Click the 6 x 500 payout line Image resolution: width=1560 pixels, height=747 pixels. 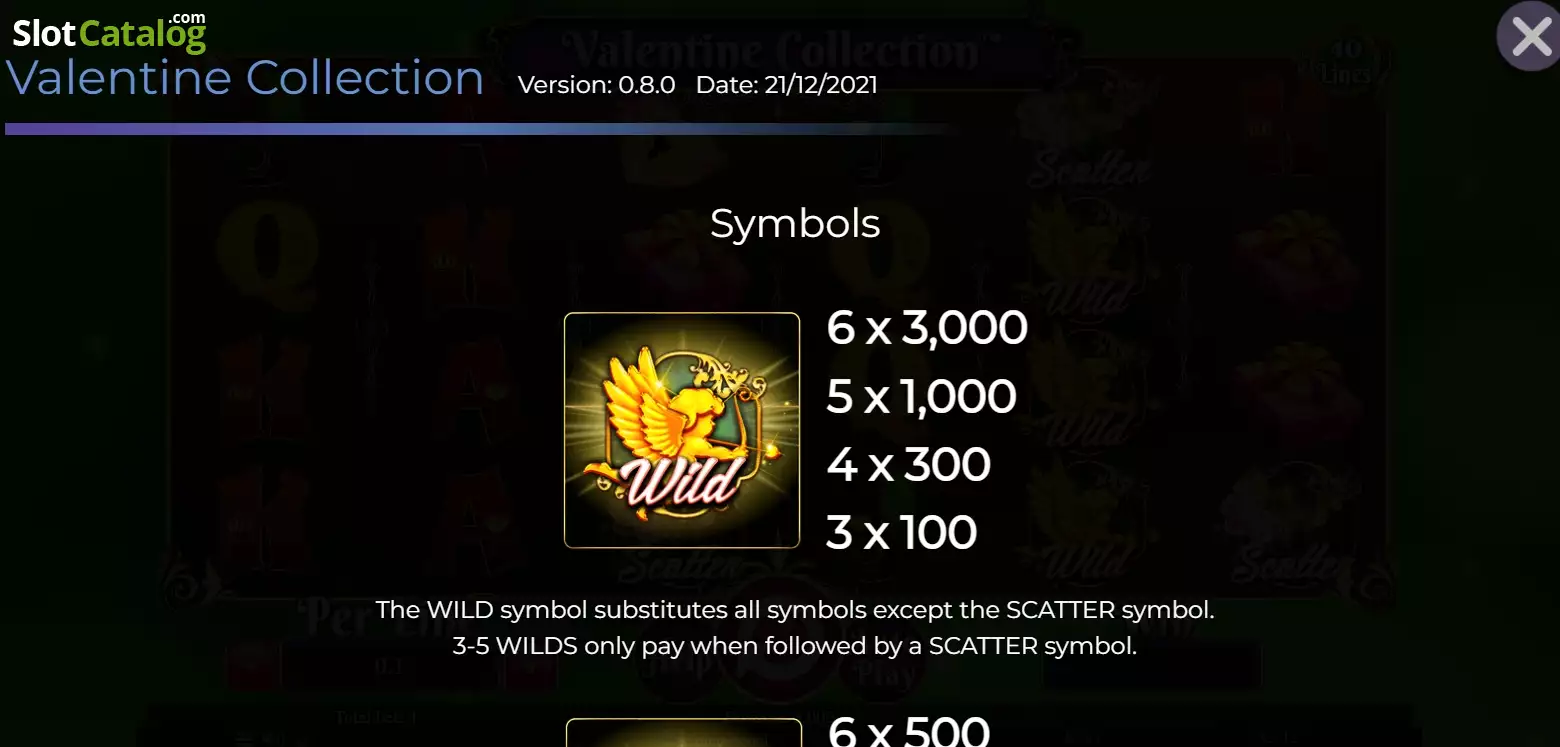(x=908, y=731)
